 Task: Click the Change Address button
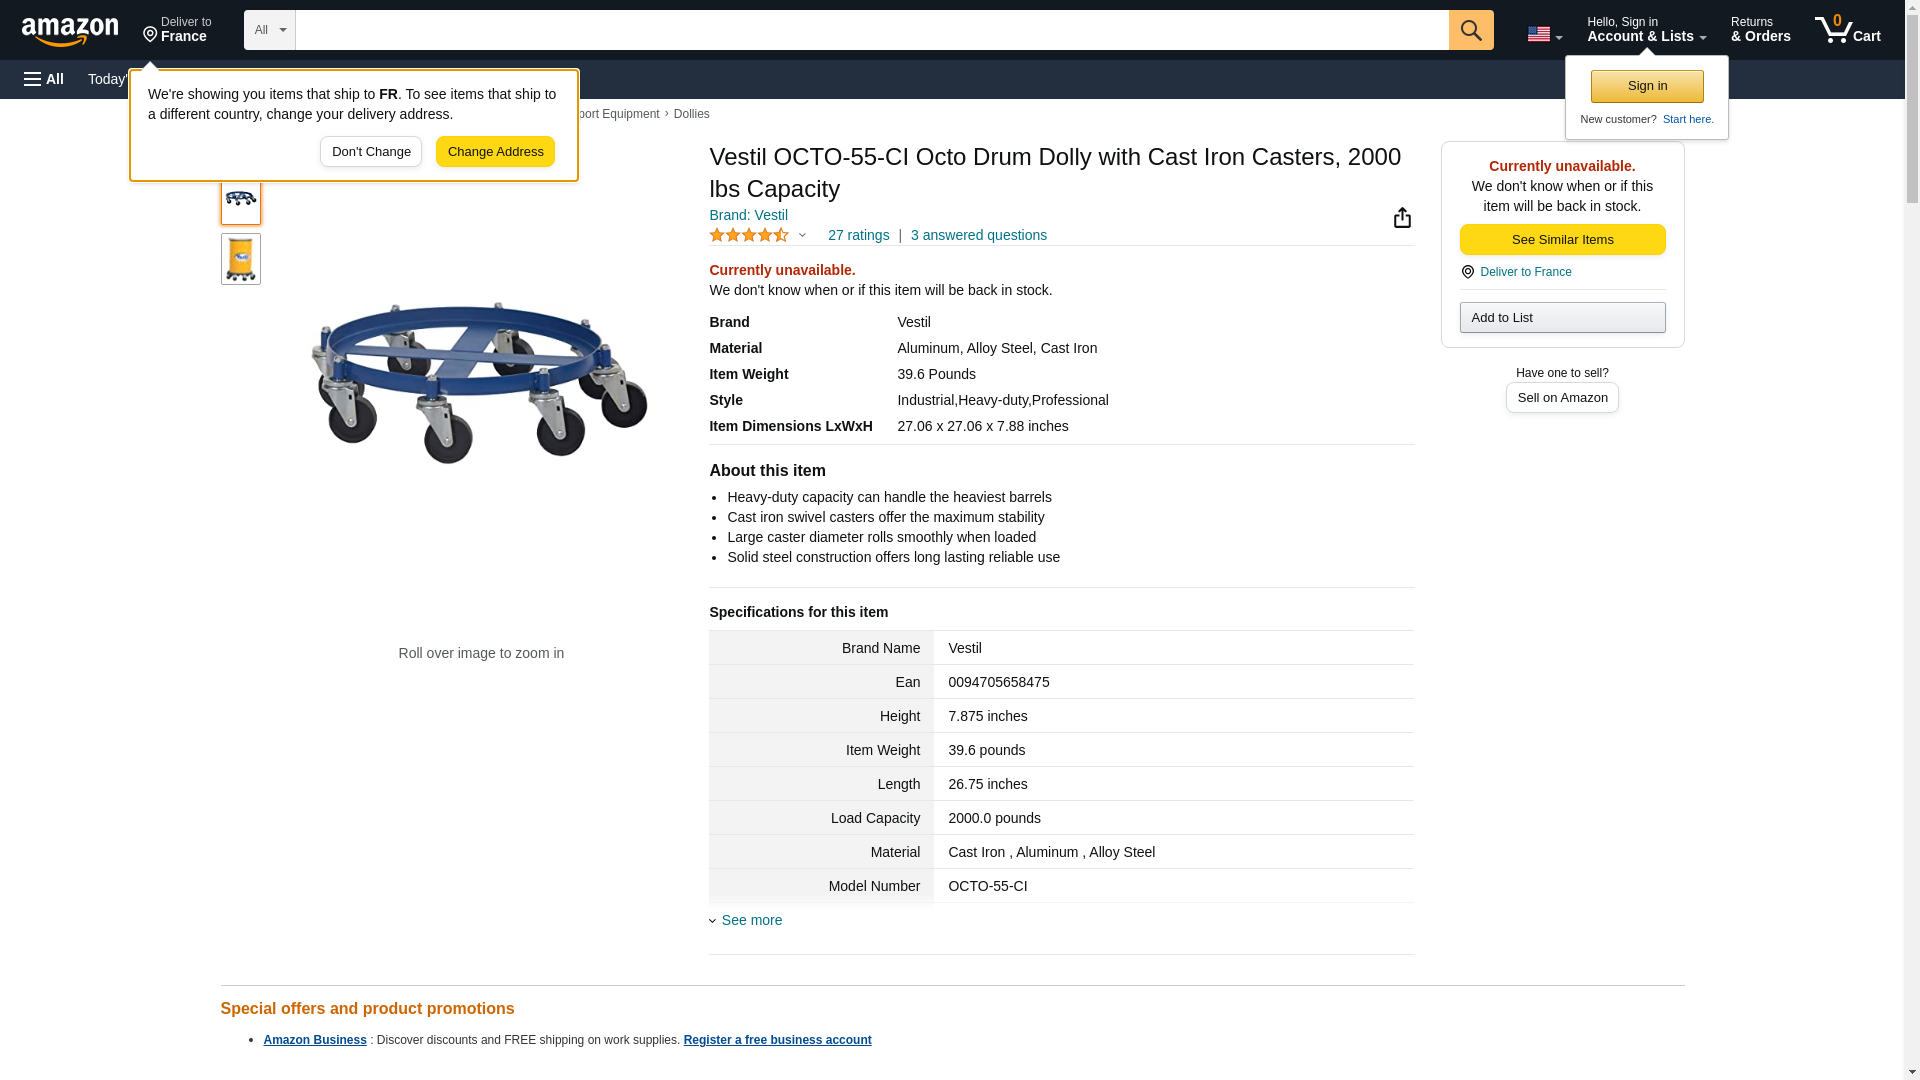[x=495, y=152]
